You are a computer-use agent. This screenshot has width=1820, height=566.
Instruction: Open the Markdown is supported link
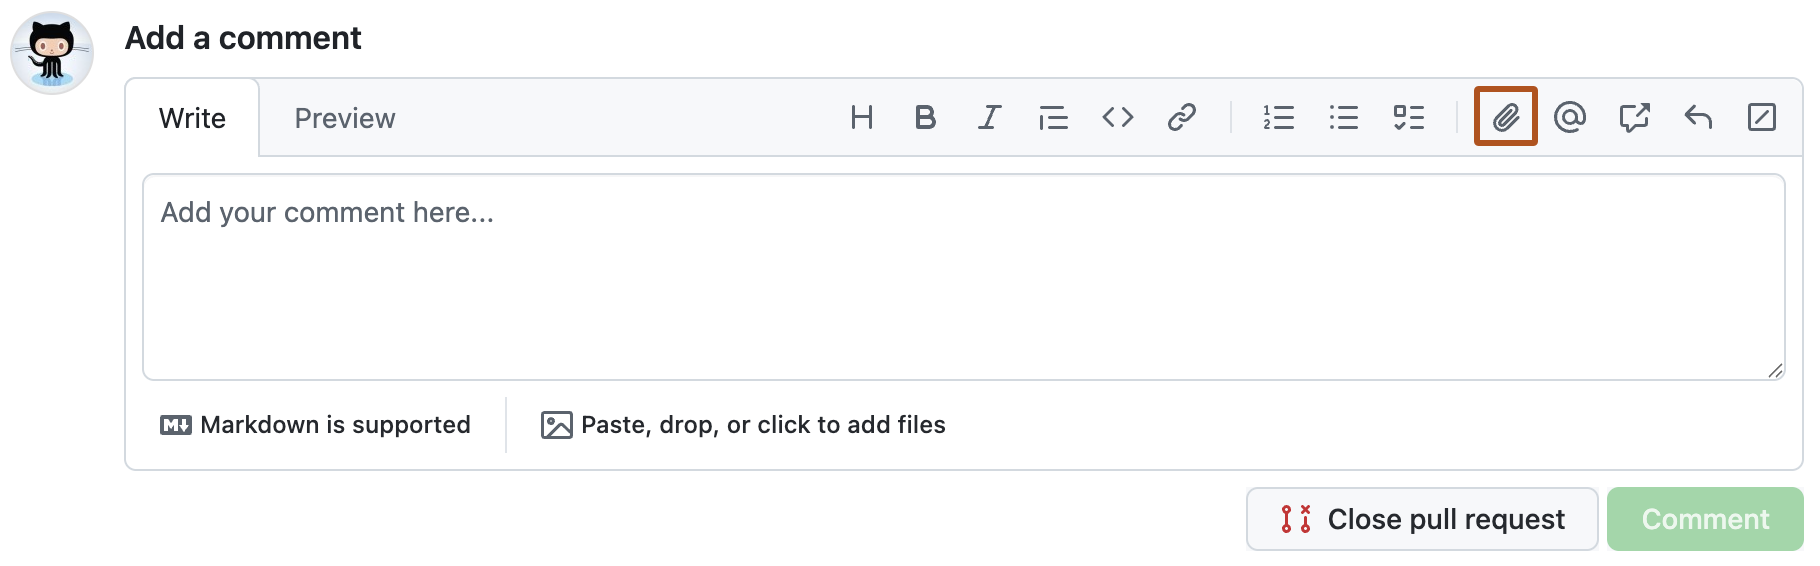tap(316, 425)
